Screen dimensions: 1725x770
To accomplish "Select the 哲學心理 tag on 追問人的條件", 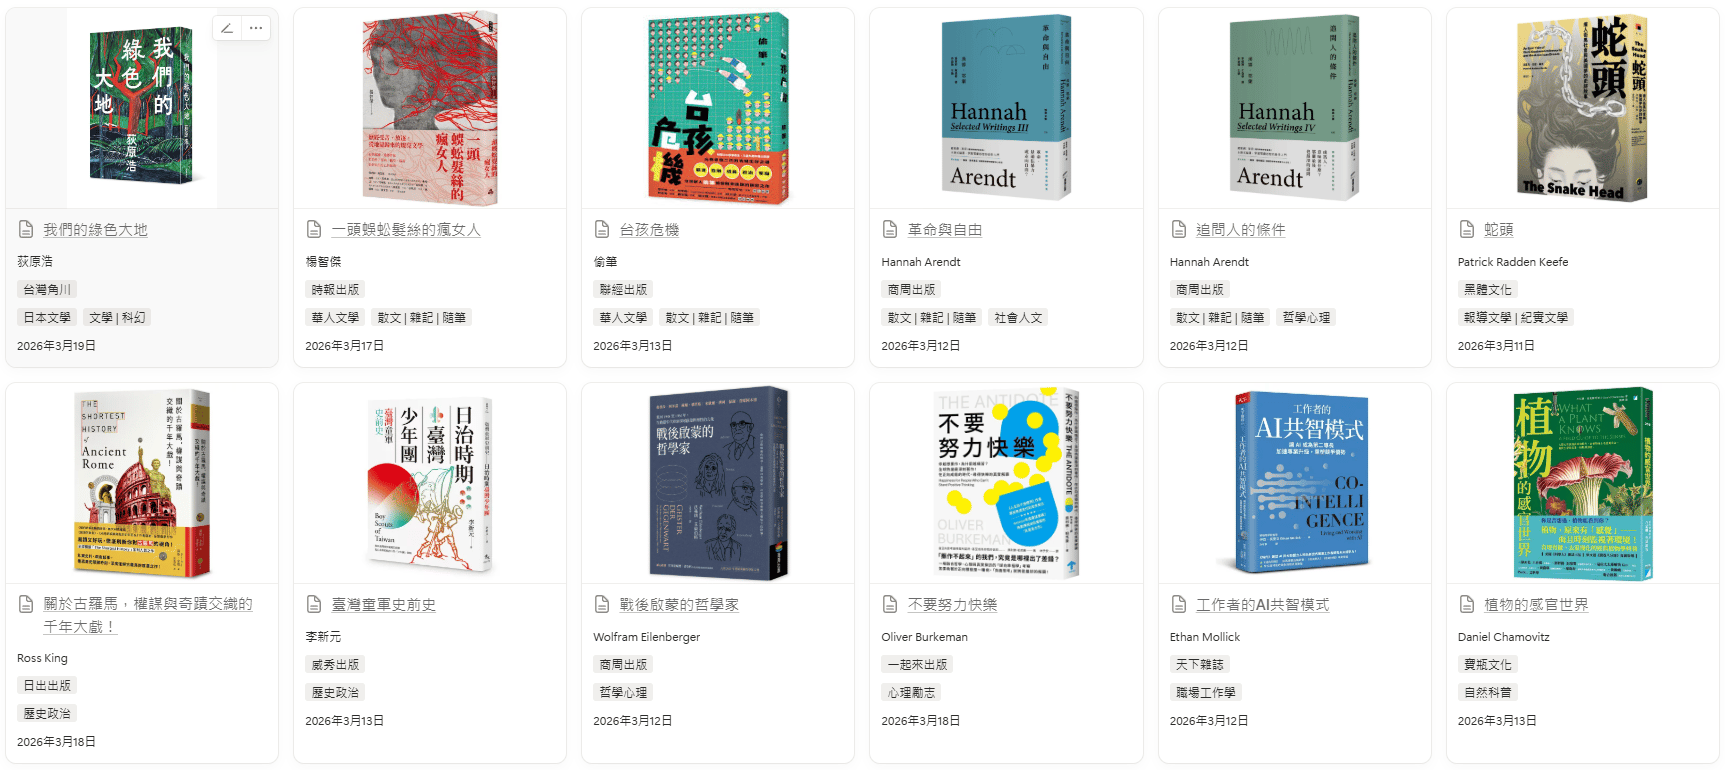I will 1306,317.
